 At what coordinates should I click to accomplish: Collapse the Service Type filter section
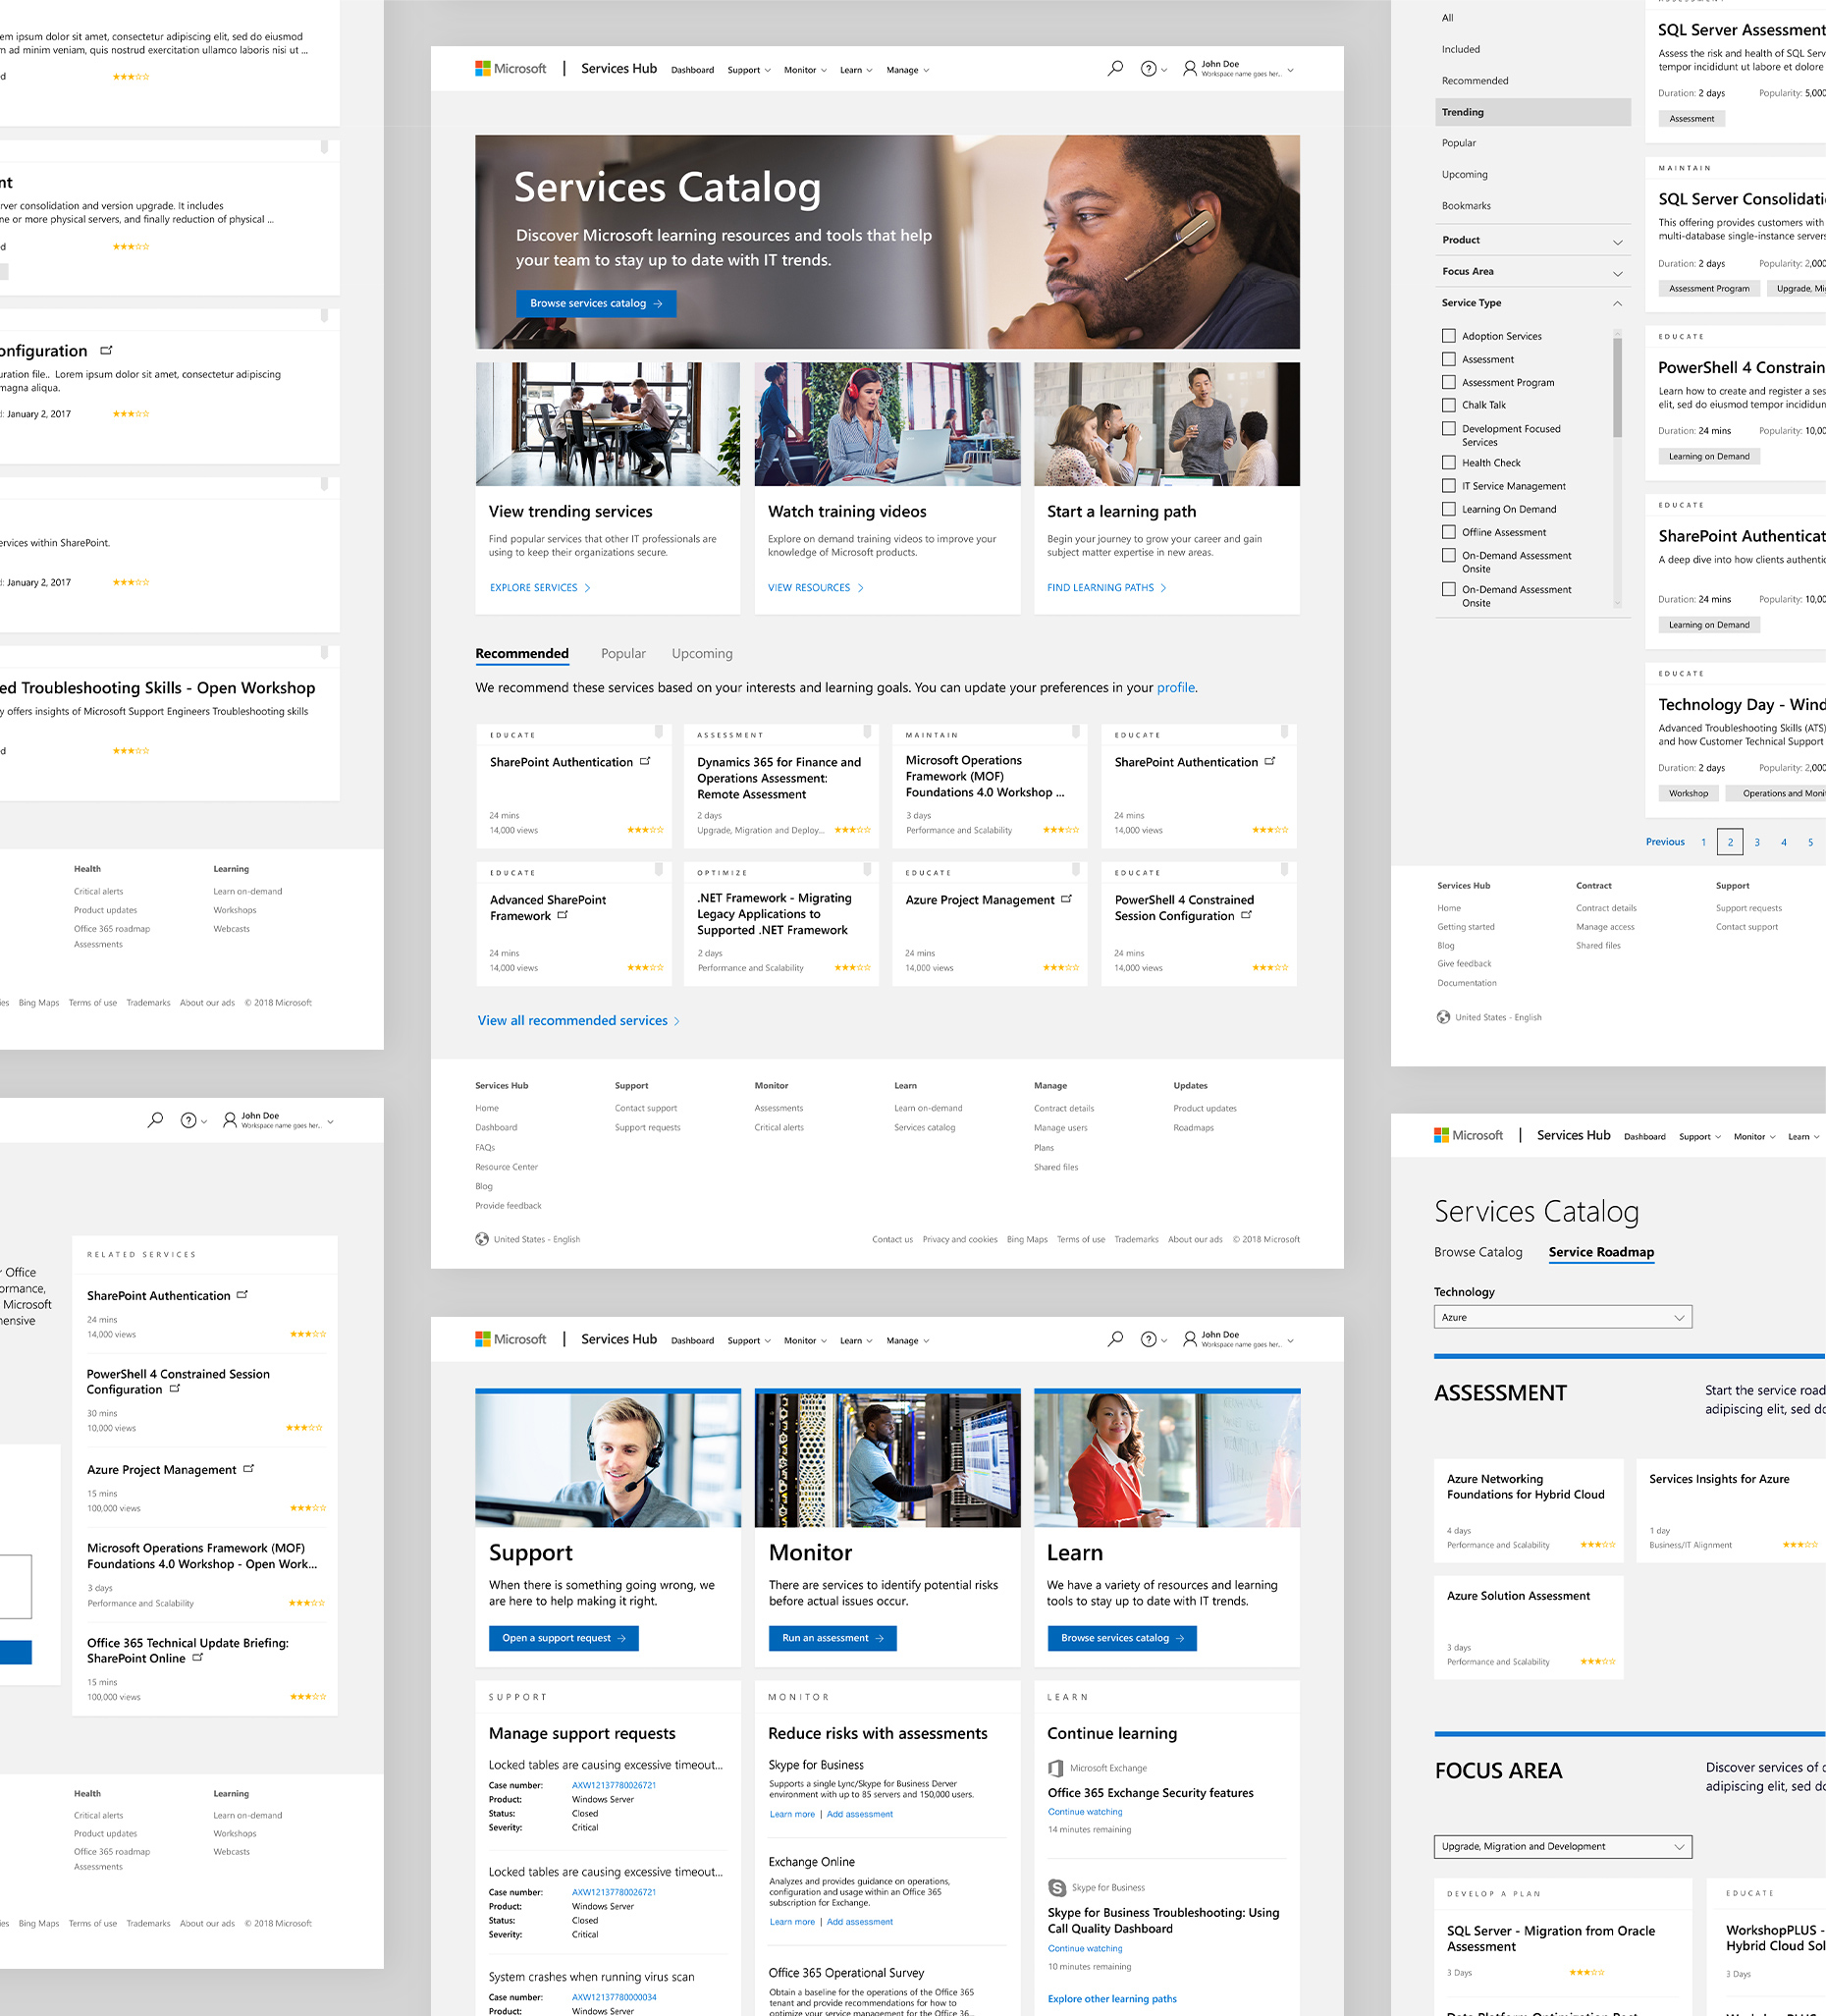click(x=1618, y=303)
